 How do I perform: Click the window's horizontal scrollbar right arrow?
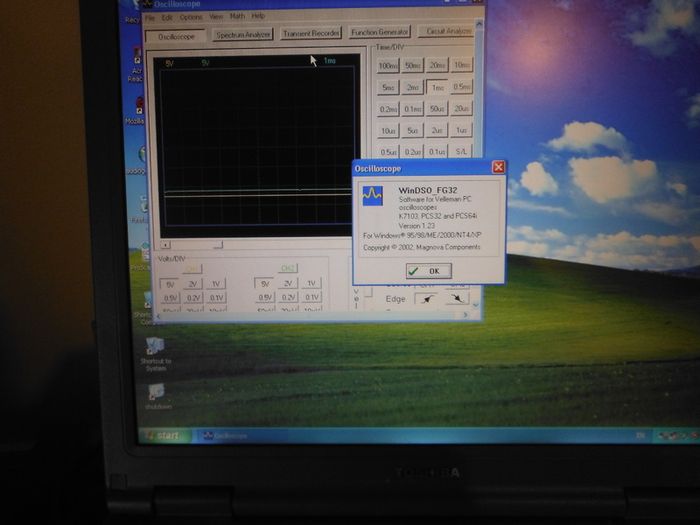pyautogui.click(x=466, y=315)
